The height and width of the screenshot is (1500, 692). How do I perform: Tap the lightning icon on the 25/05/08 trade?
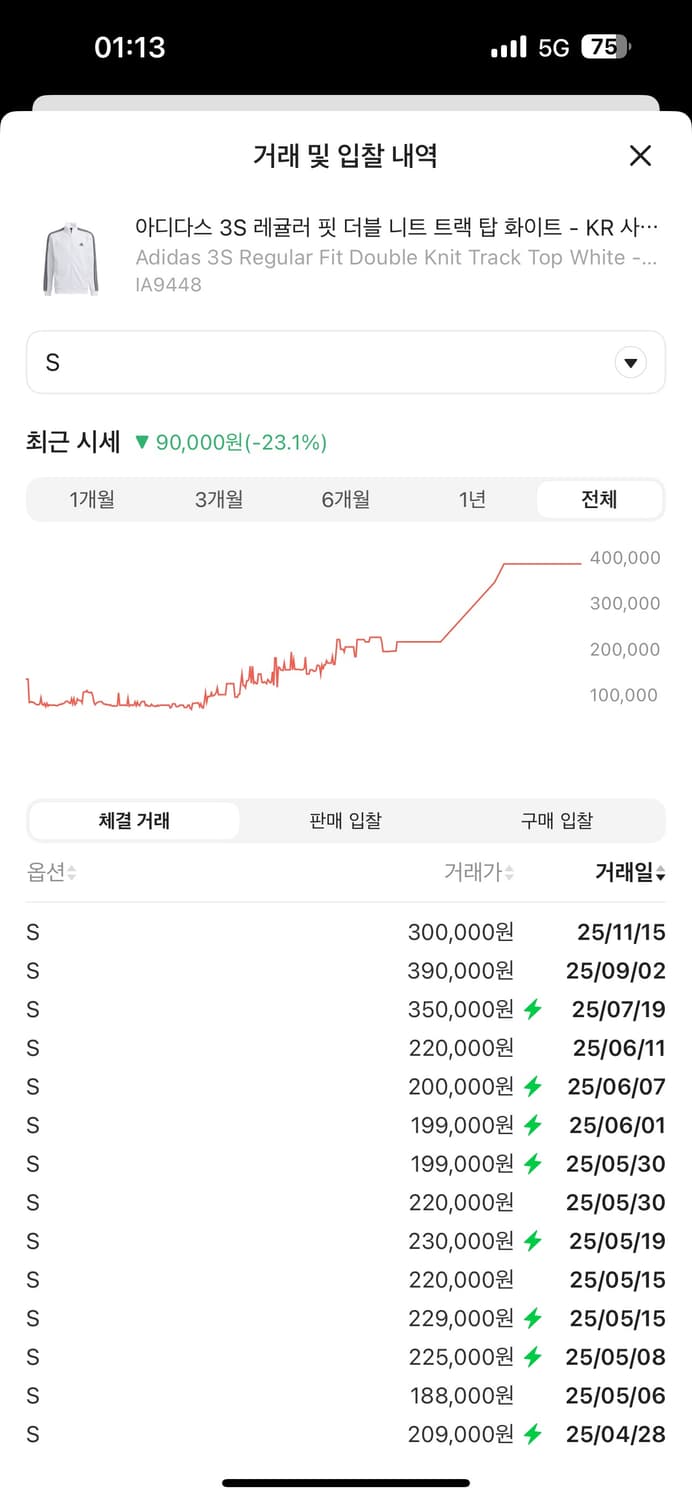[531, 1357]
